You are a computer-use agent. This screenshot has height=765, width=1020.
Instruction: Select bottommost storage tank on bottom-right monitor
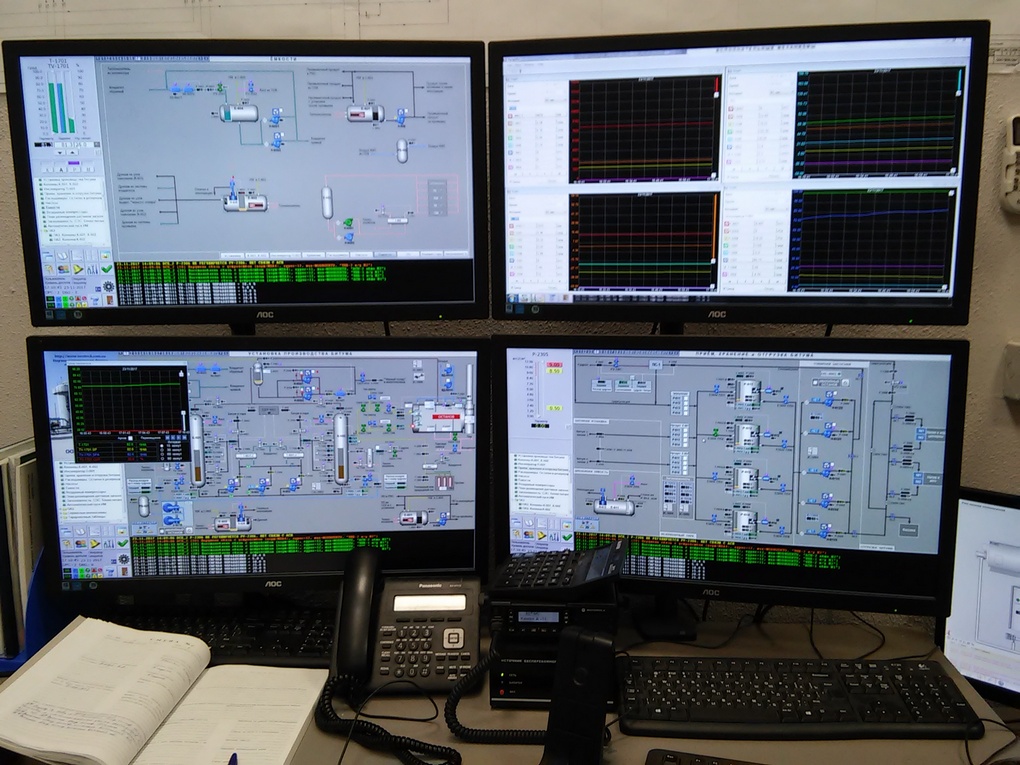point(746,522)
